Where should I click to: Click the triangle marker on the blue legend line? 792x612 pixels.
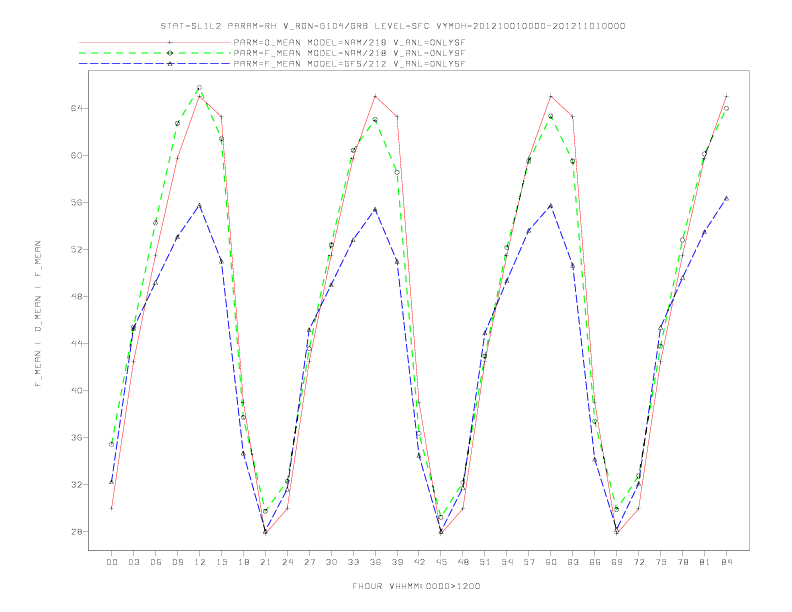(x=170, y=64)
